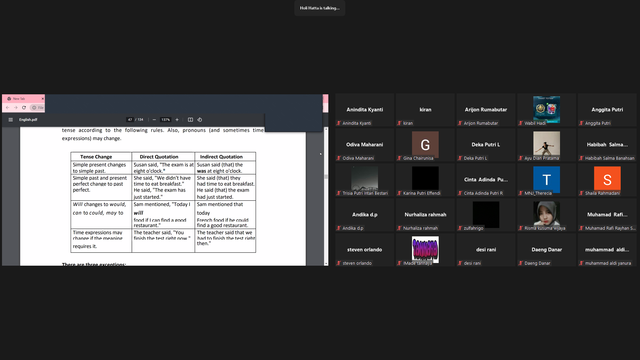The width and height of the screenshot is (640, 360).
Task: Click the fit-to-page icon in PDF toolbar
Action: tap(190, 120)
